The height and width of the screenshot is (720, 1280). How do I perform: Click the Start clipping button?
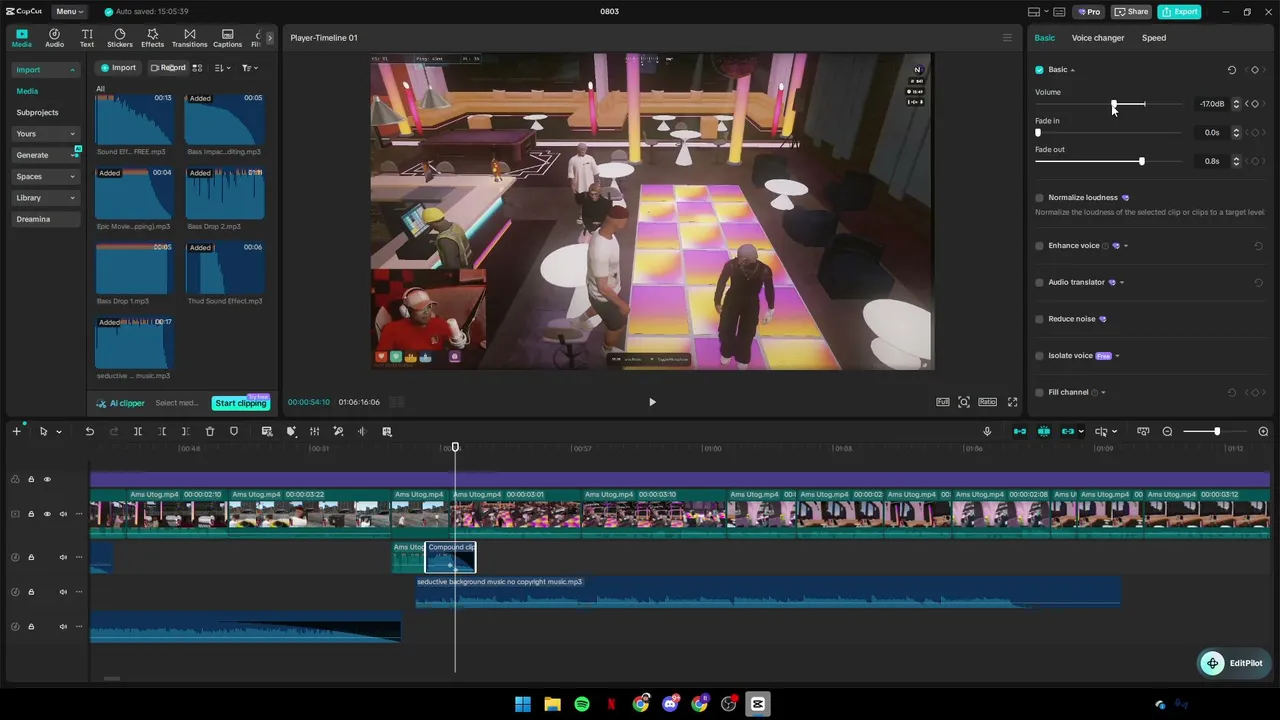241,403
